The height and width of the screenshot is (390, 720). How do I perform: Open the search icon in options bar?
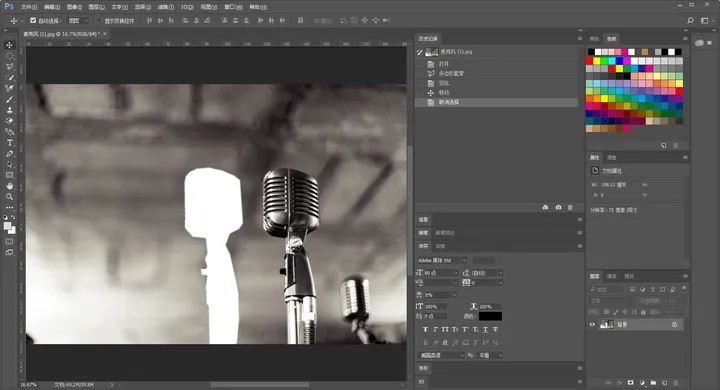pyautogui.click(x=690, y=21)
